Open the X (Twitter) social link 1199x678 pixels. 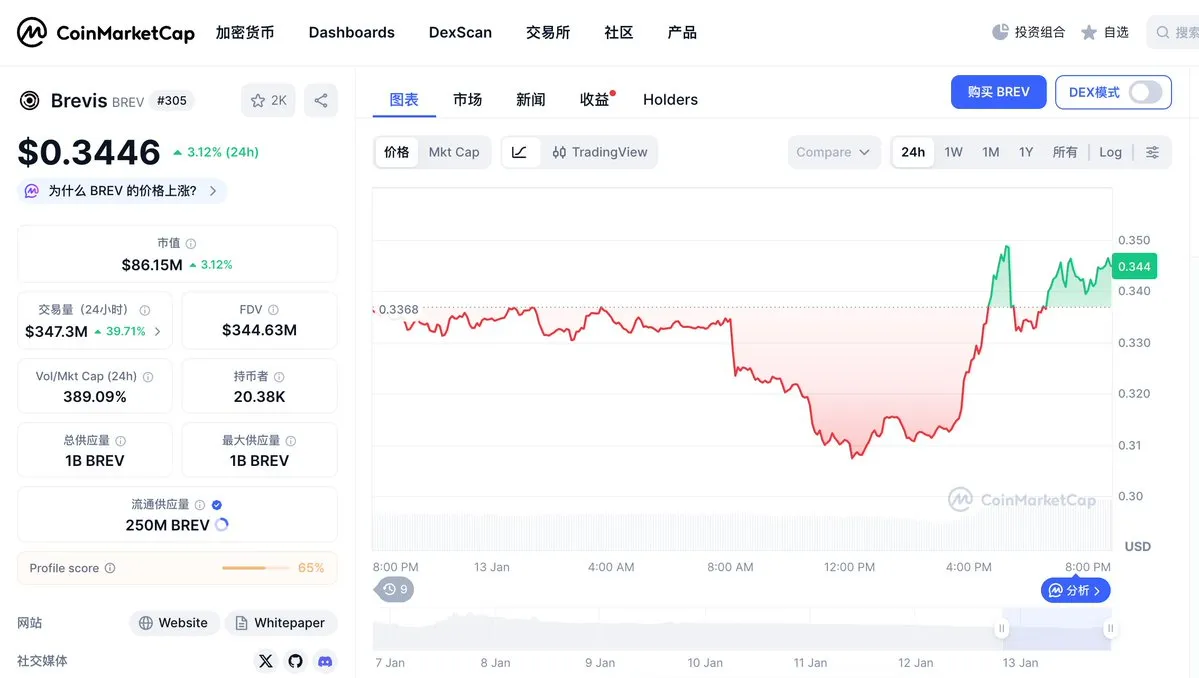(x=265, y=661)
